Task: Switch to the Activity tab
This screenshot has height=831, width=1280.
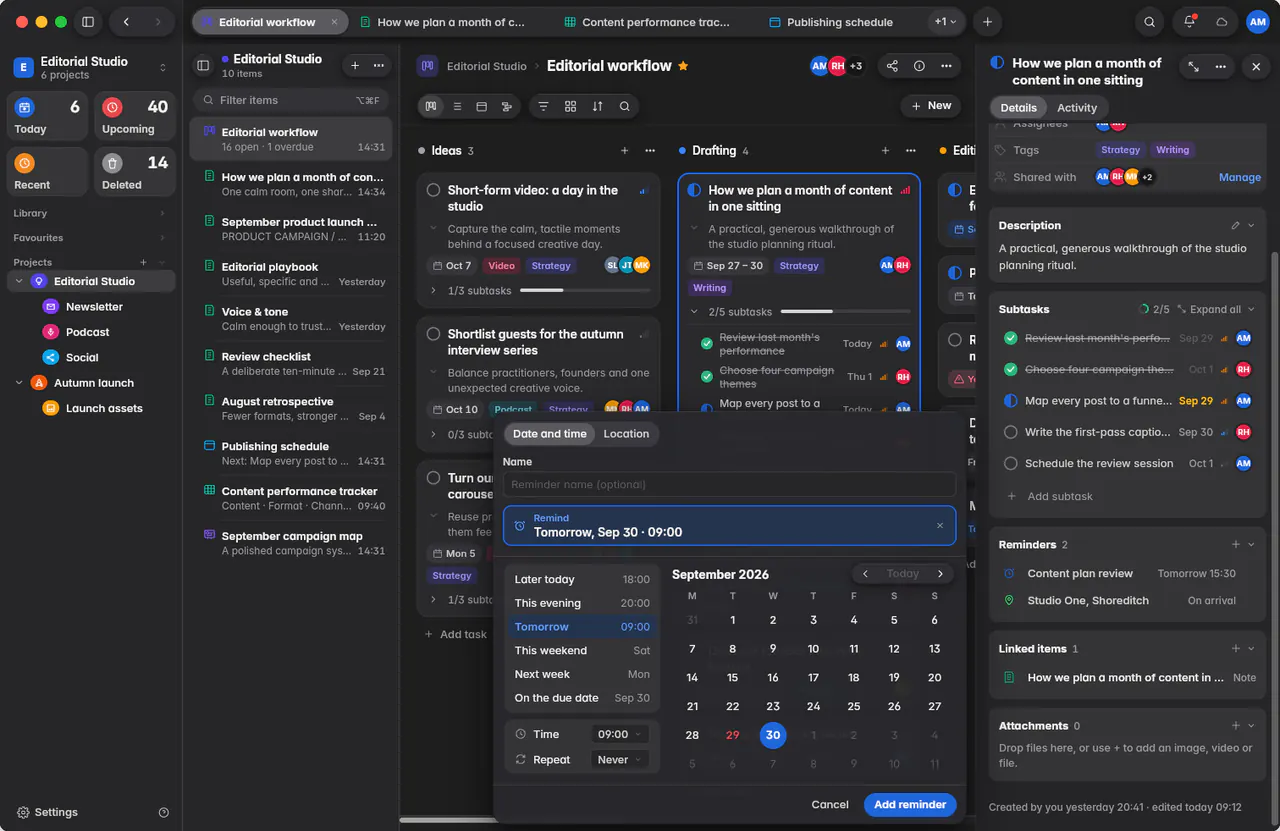Action: click(1077, 108)
